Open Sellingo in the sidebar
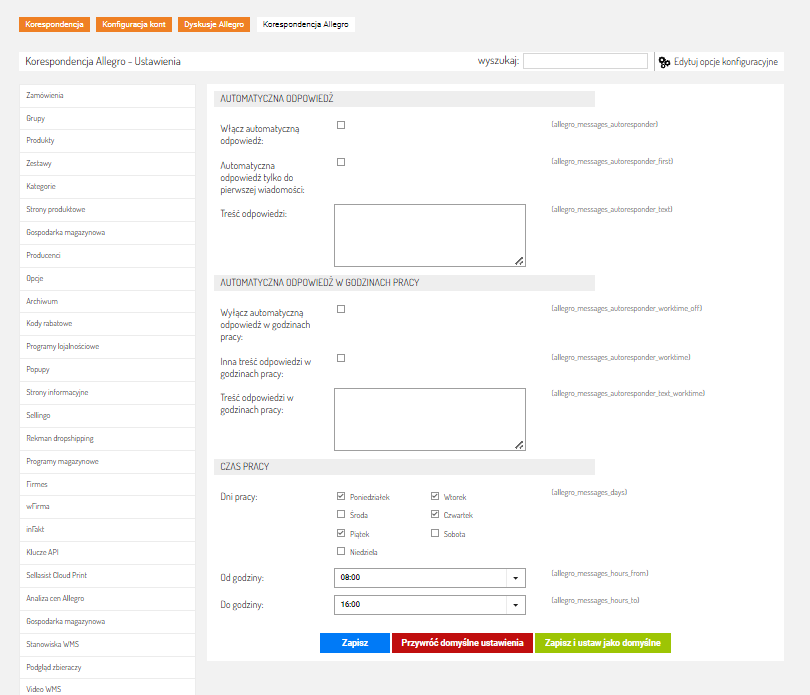810x695 pixels. (107, 415)
